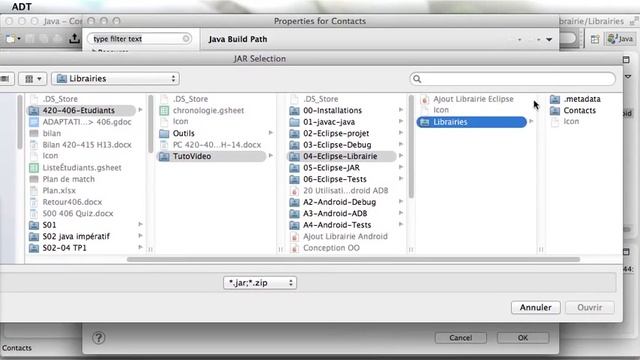Open the Contacts folder
The width and height of the screenshot is (640, 360).
click(580, 110)
